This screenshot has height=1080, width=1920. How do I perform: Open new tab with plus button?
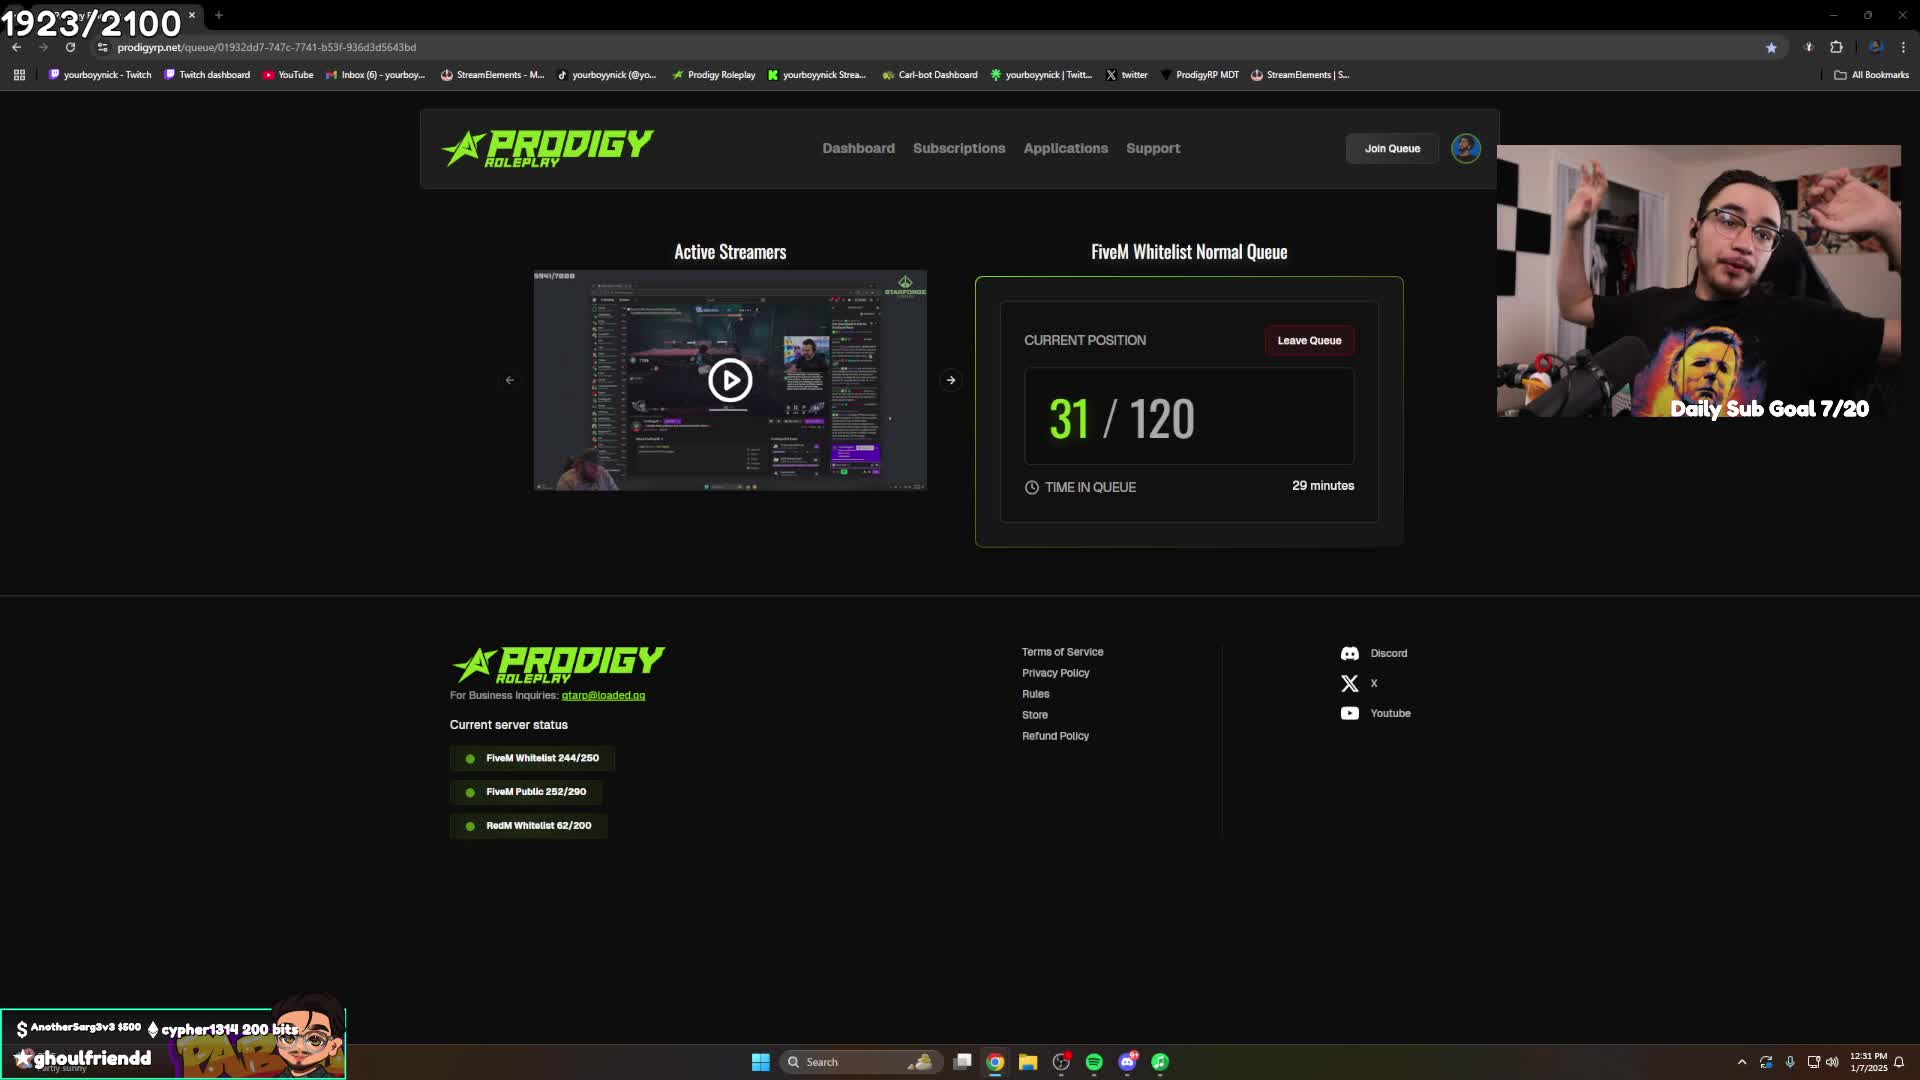coord(219,15)
